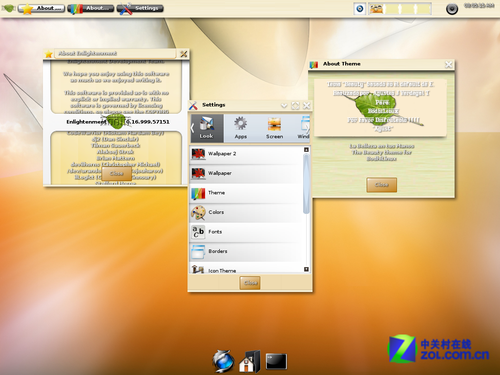Click the clock on the shelf
The image size is (500, 375).
pos(479,6)
